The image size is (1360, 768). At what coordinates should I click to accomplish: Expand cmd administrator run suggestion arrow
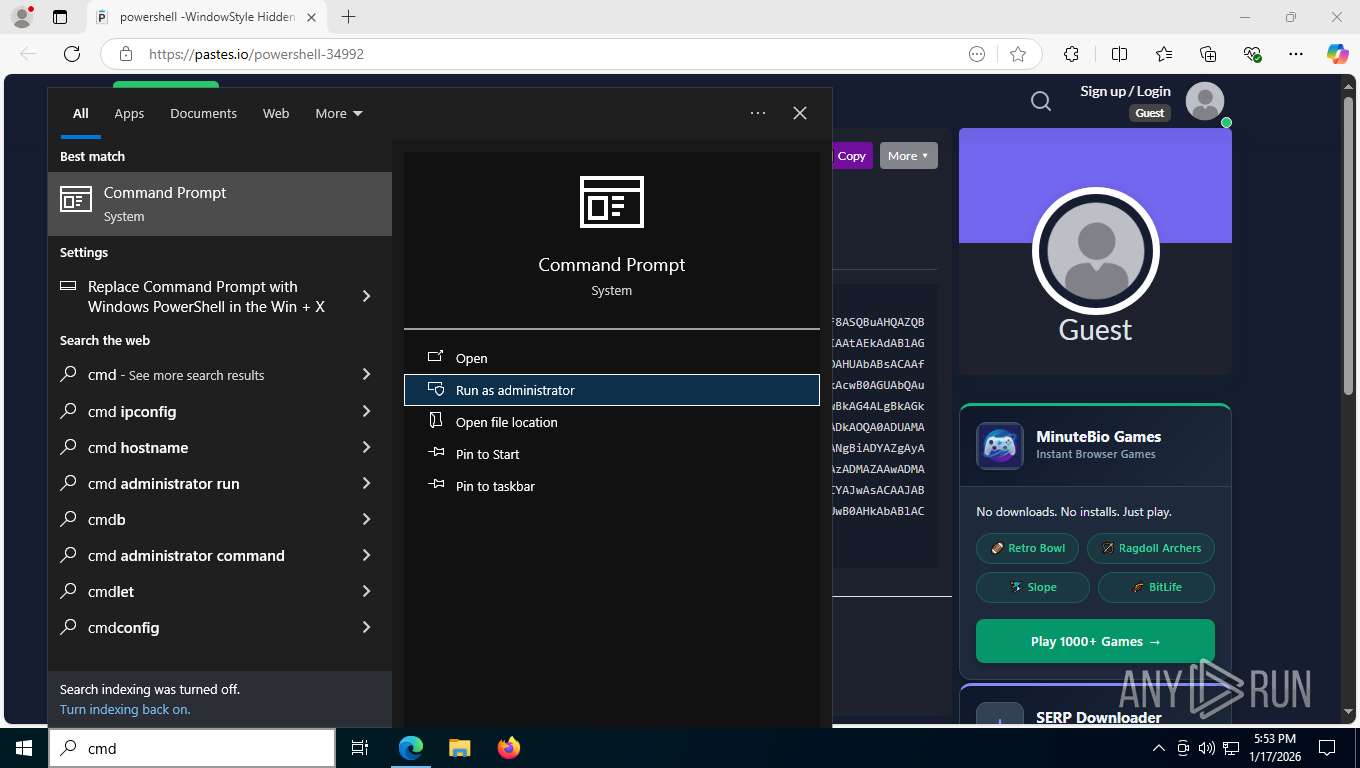(x=366, y=483)
